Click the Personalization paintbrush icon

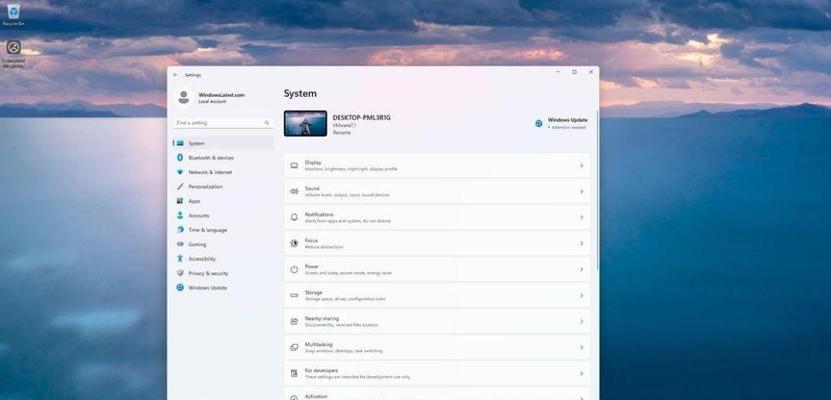(180, 186)
